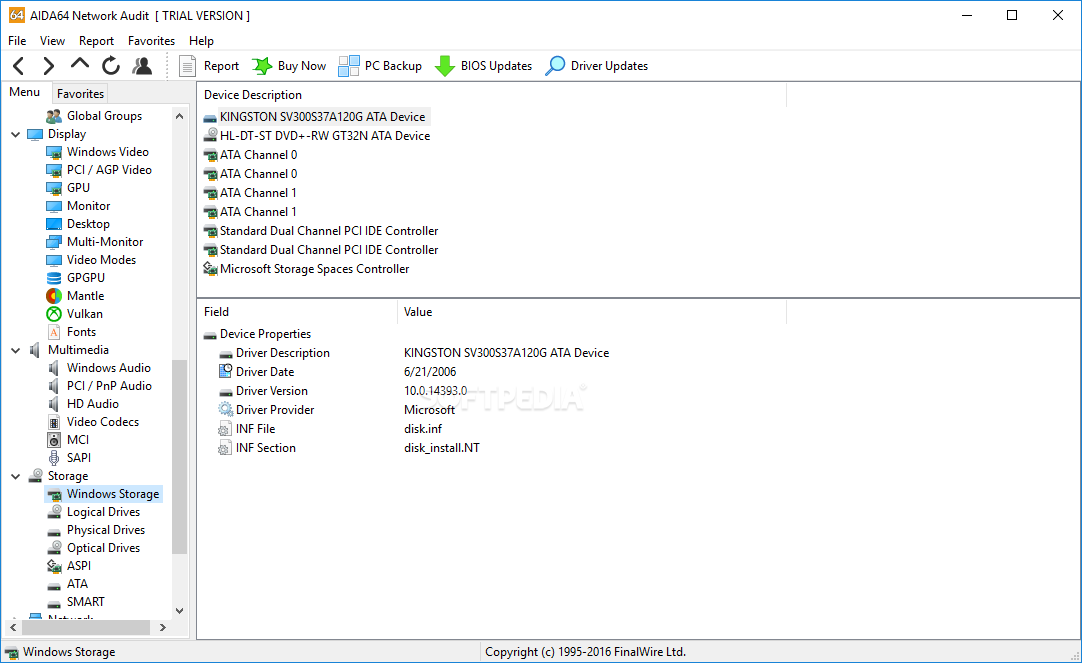Open the Favorites menu in the menu bar
Viewport: 1082px width, 663px height.
pyautogui.click(x=151, y=41)
